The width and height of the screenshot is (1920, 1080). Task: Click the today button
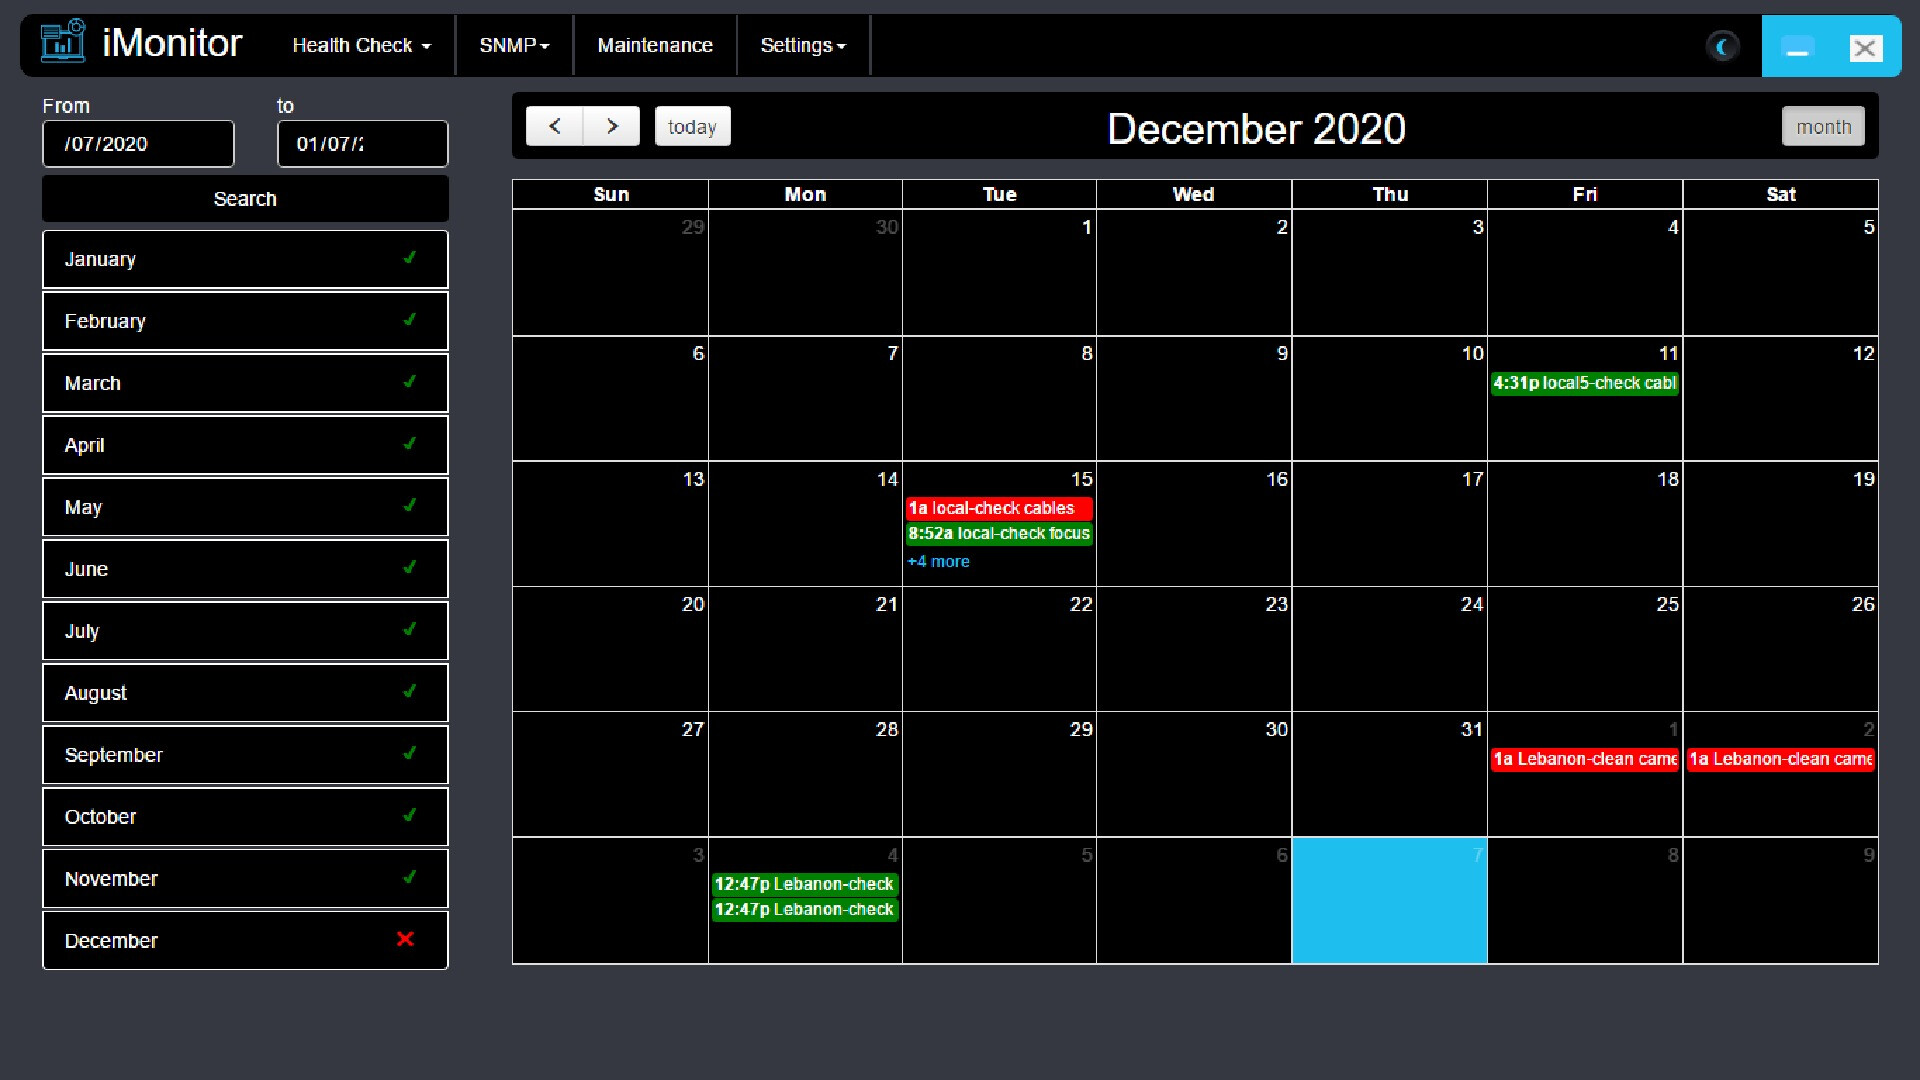click(x=692, y=127)
